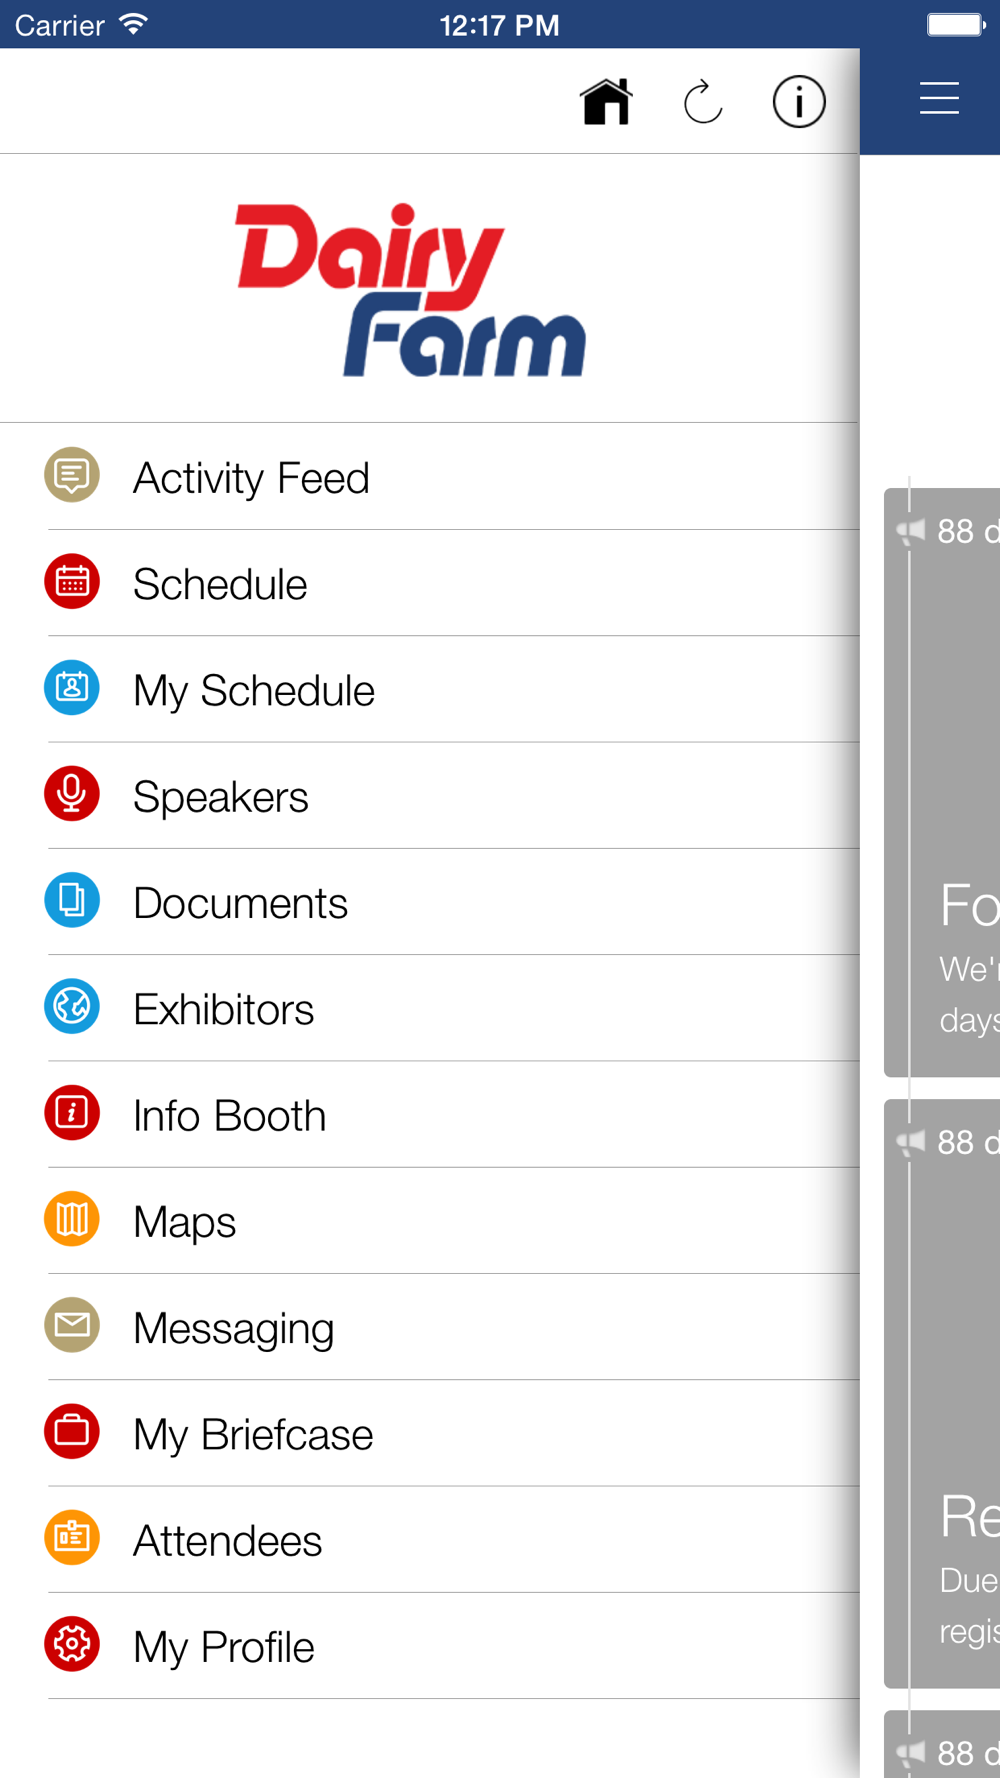Tap the orange Maps icon
Screen dimensions: 1000x1778
point(72,1219)
